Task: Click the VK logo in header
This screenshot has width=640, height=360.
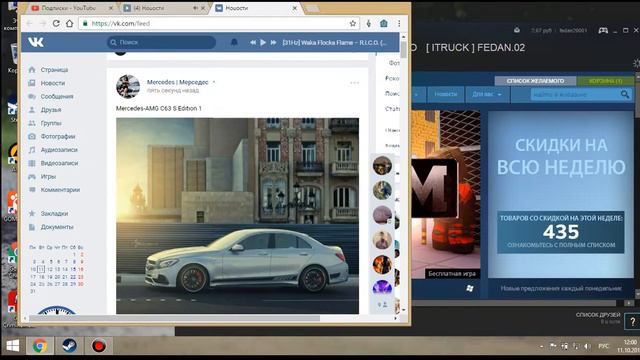Action: click(x=36, y=42)
